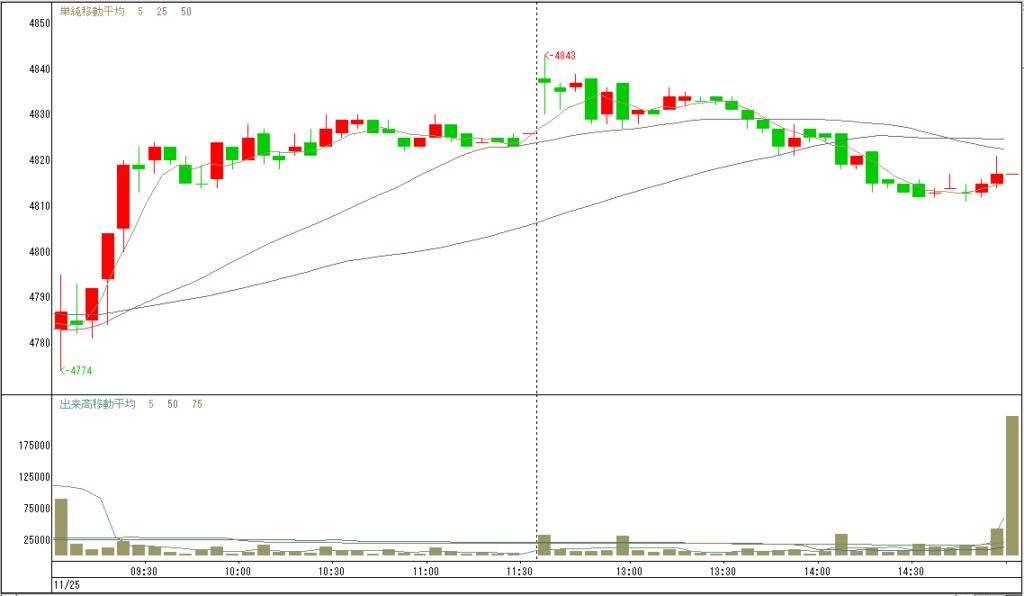This screenshot has height=596, width=1024.
Task: Click the 125000 volume axis label
Action: [35, 477]
